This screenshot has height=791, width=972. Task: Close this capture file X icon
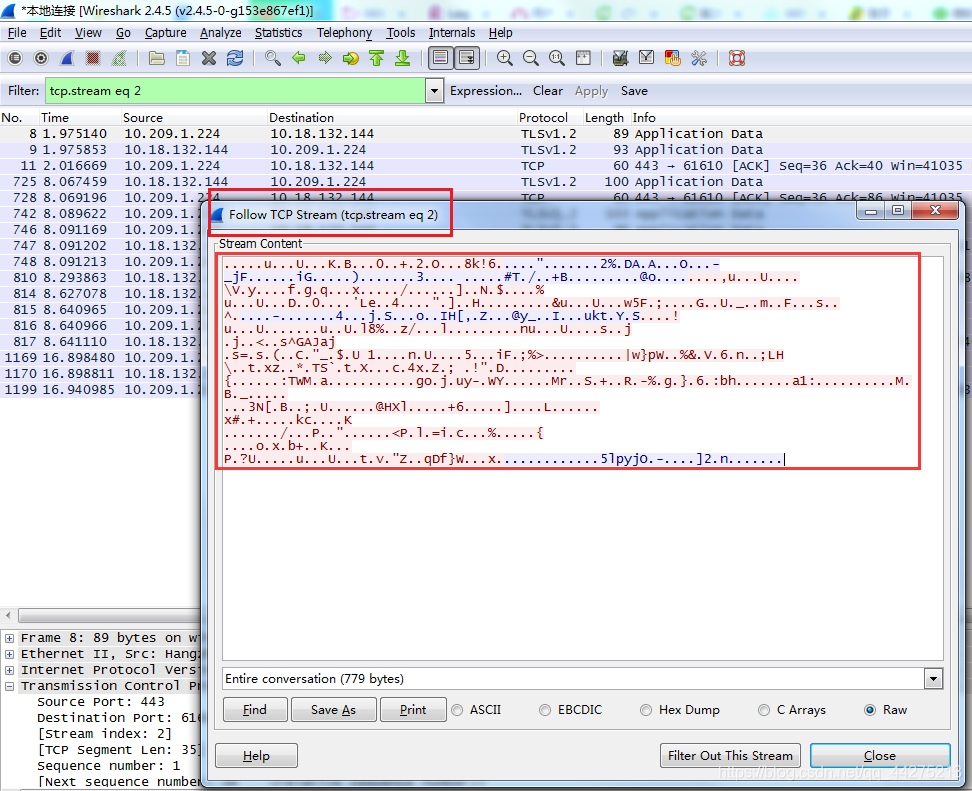(209, 58)
